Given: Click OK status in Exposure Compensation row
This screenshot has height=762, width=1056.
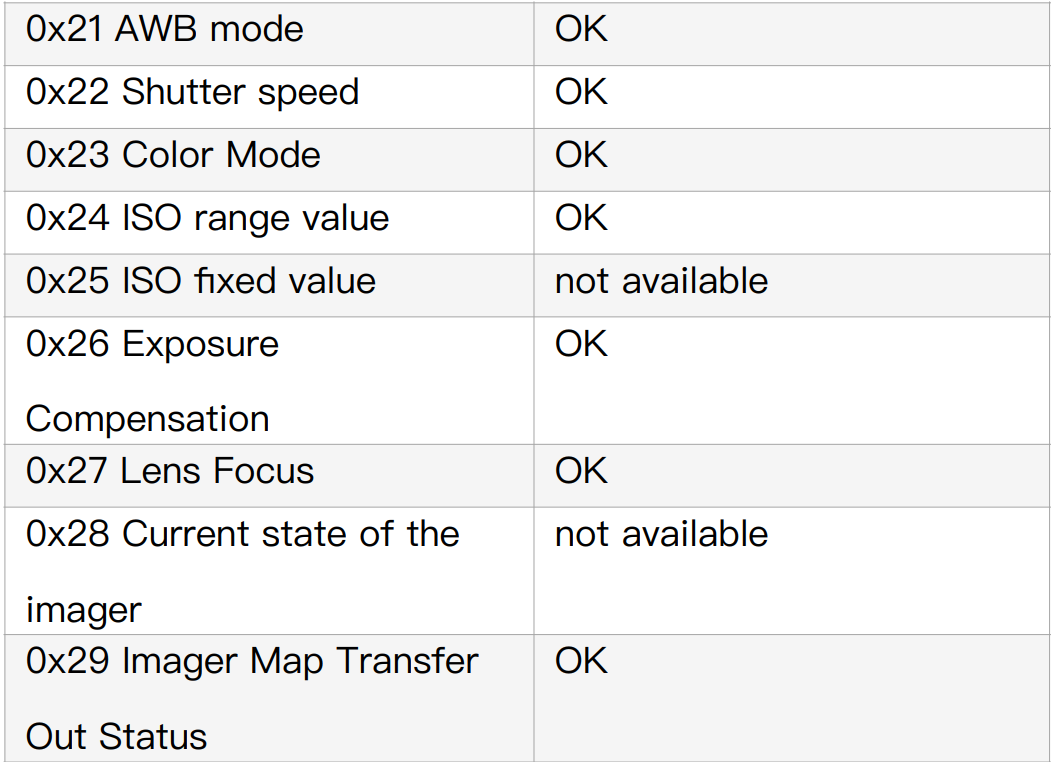Looking at the screenshot, I should (x=581, y=344).
